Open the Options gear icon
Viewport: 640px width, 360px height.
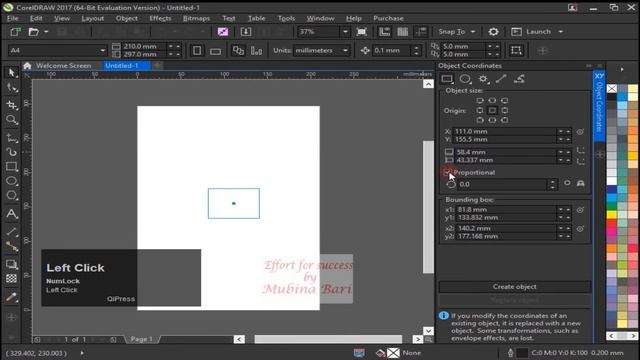click(x=493, y=31)
